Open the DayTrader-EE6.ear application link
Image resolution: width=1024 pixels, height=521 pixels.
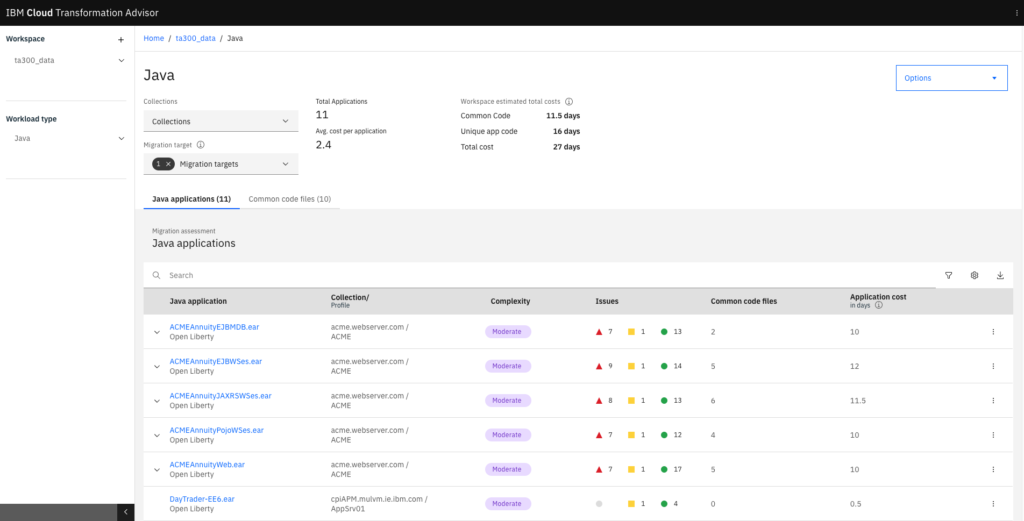tap(201, 498)
